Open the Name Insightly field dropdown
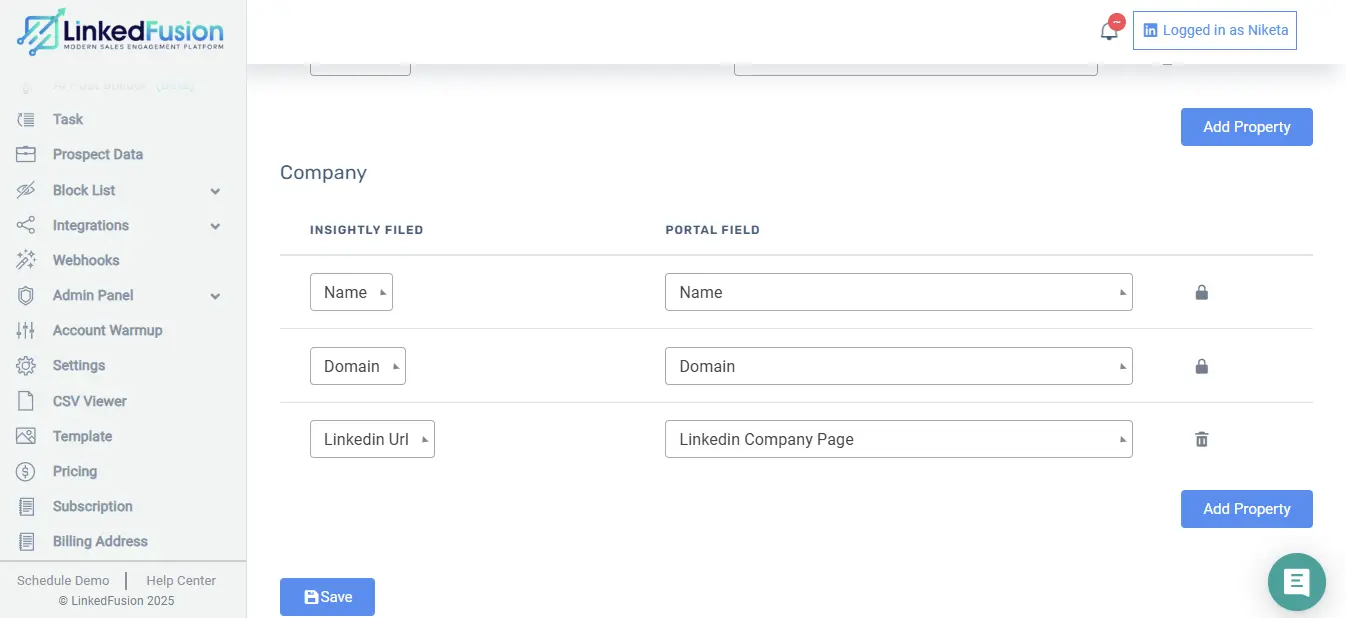This screenshot has width=1346, height=618. click(x=351, y=292)
